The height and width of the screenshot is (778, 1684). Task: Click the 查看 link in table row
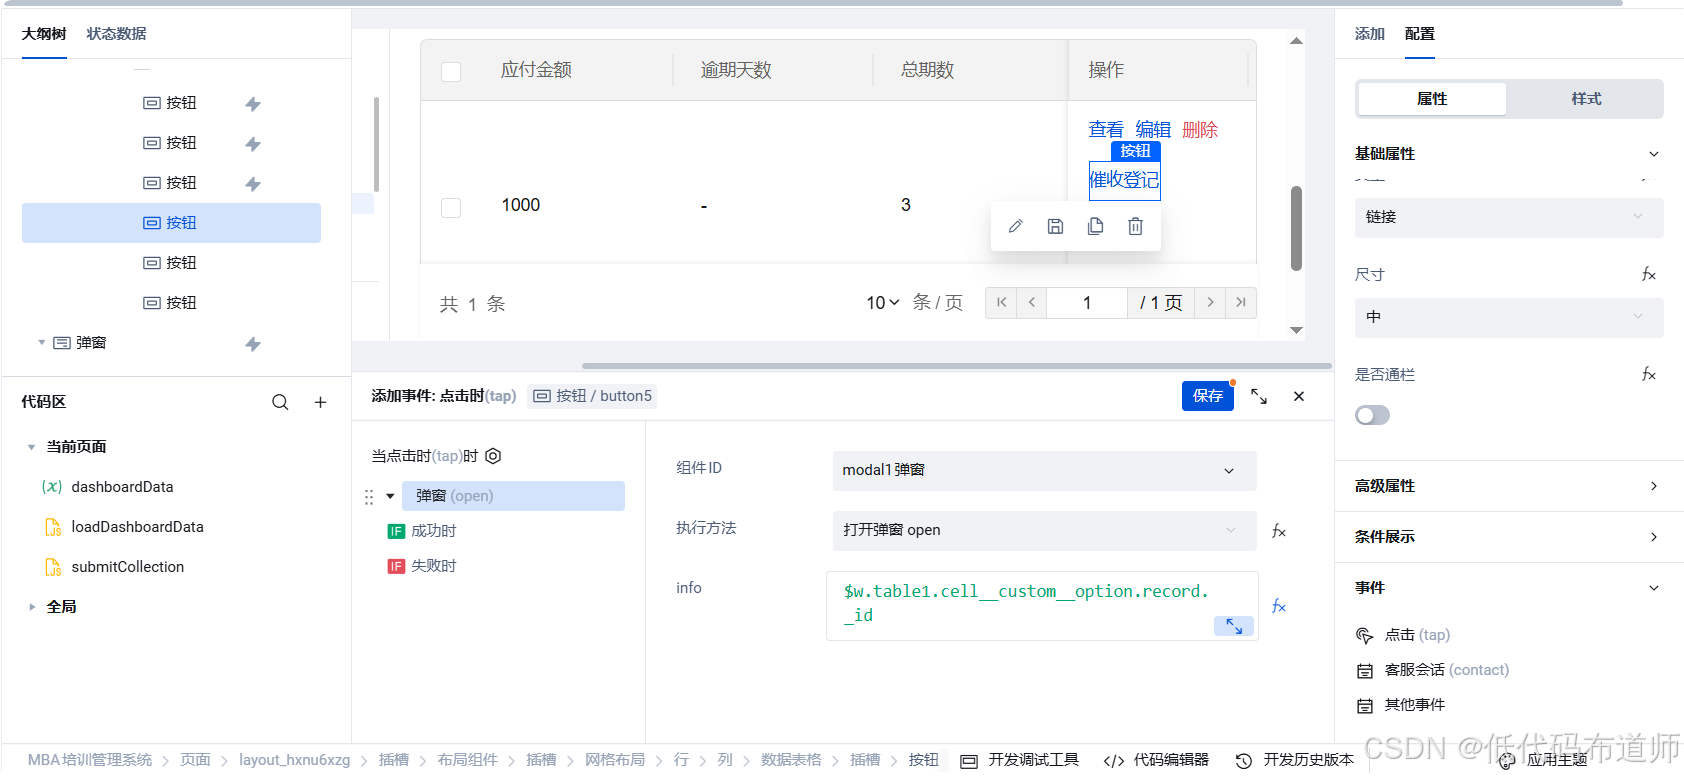pos(1106,129)
